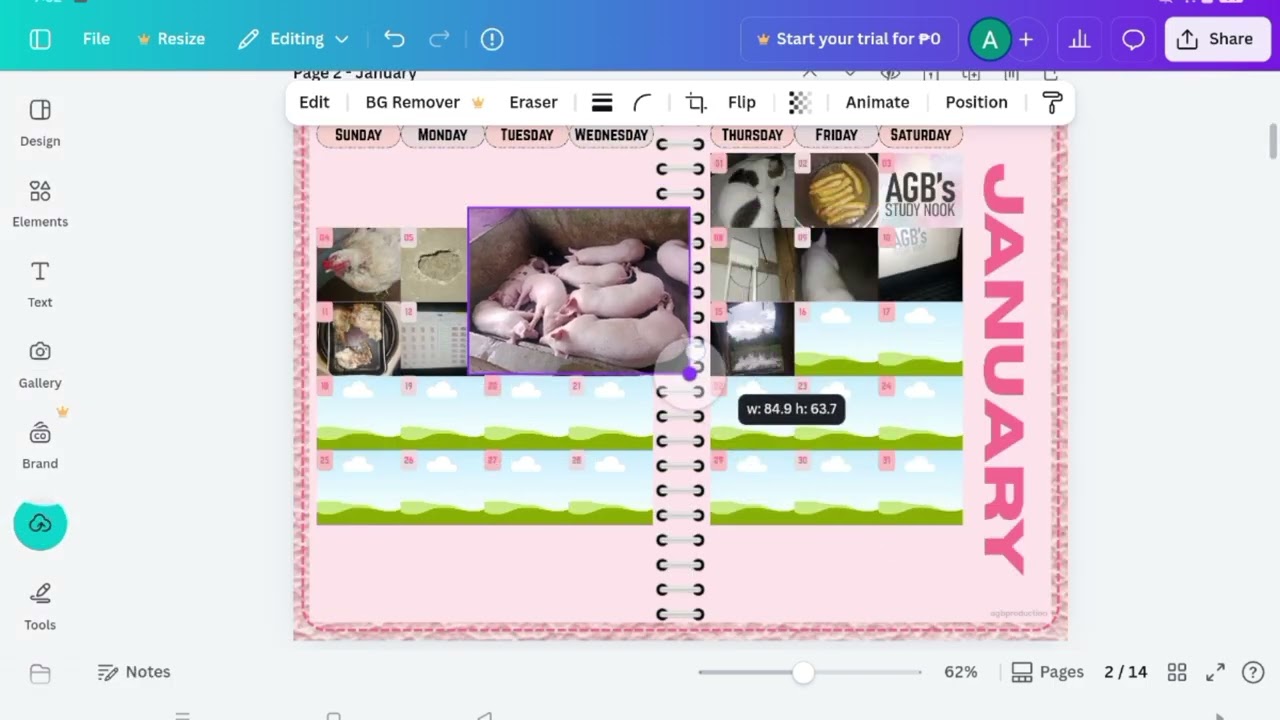This screenshot has width=1280, height=720.
Task: Click the Share button
Action: pos(1217,39)
